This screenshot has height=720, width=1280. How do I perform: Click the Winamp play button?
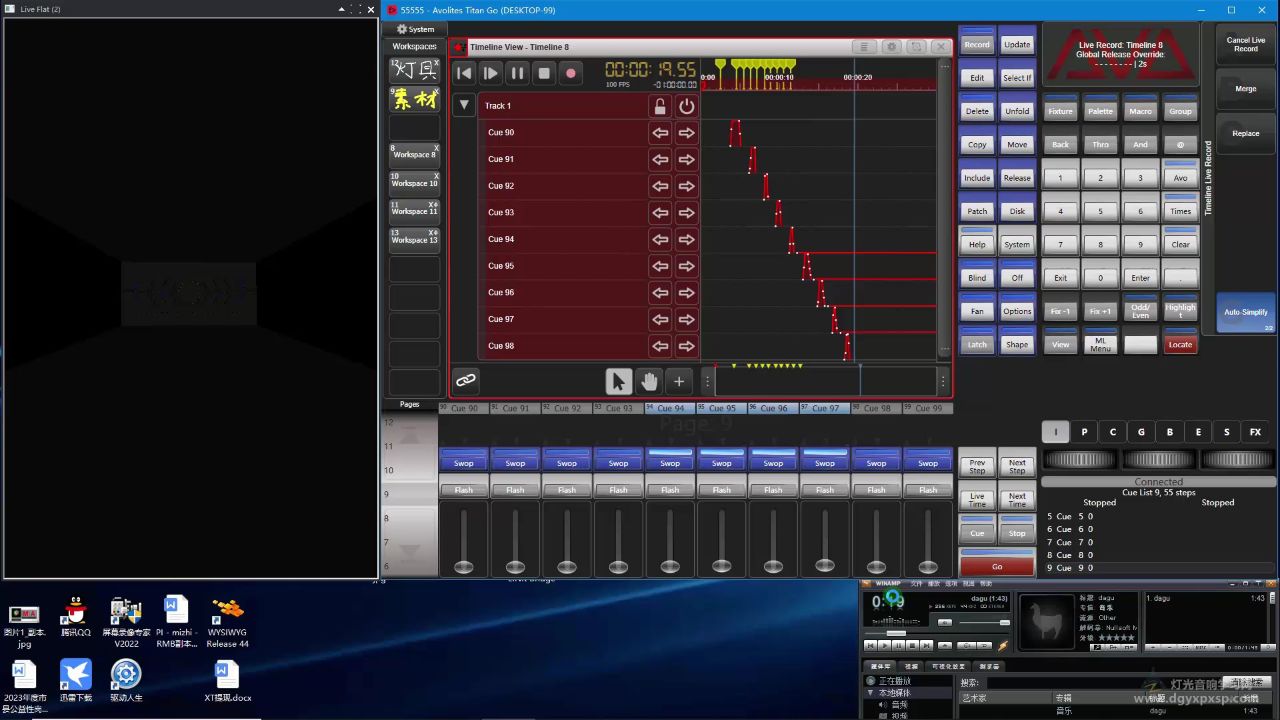pyautogui.click(x=884, y=646)
